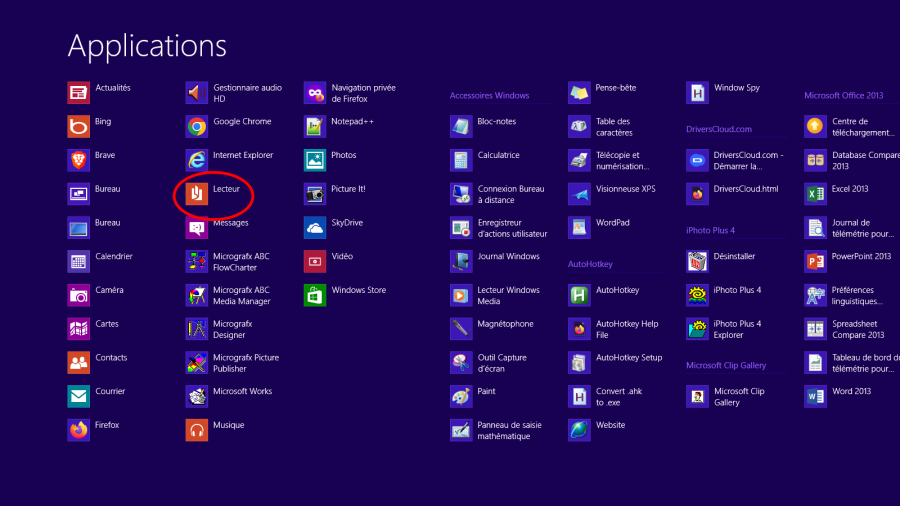This screenshot has width=900, height=506.
Task: Open Microsoft Clip Gallery icon
Action: (x=698, y=396)
